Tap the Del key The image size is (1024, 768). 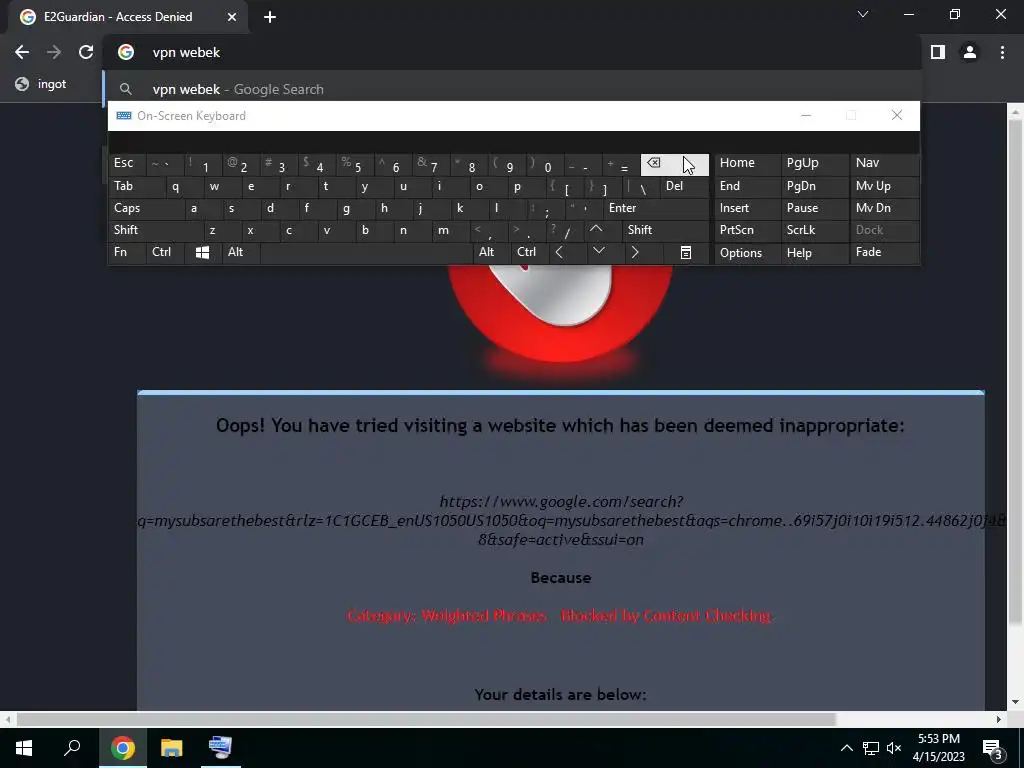683,187
